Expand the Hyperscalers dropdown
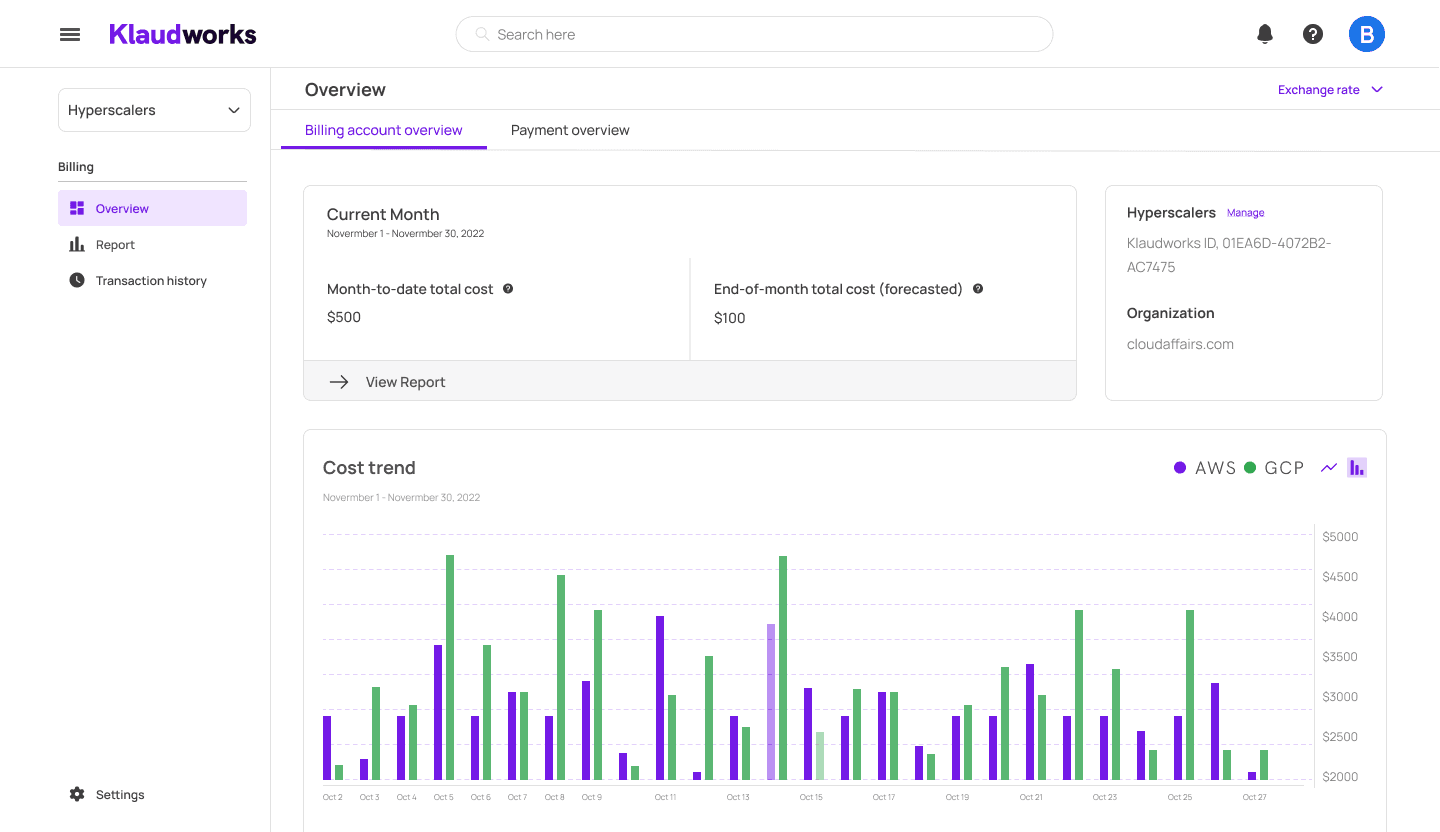This screenshot has height=832, width=1440. [154, 110]
